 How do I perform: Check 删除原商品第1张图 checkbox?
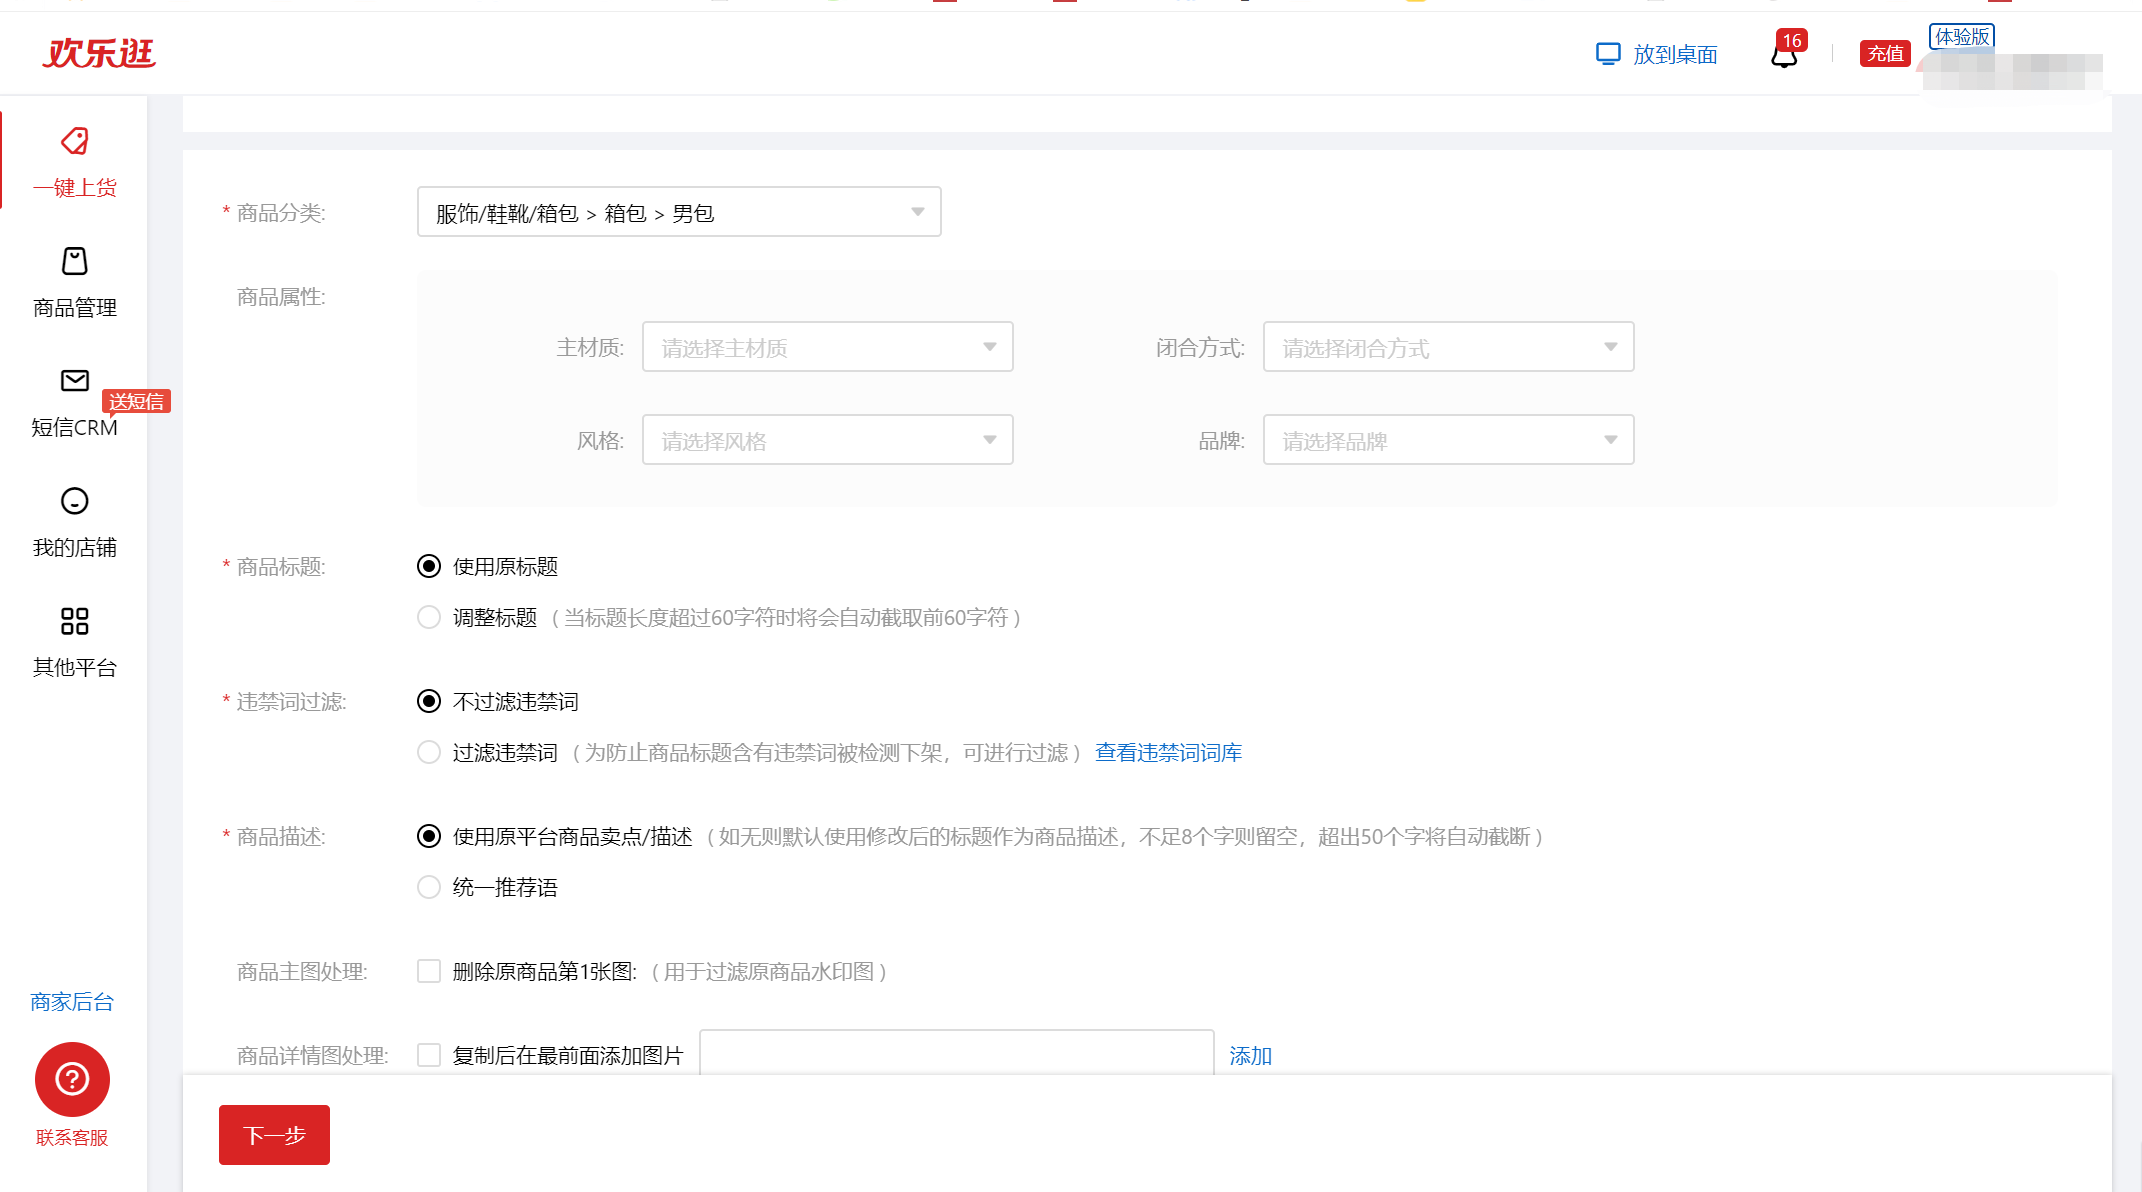tap(429, 971)
